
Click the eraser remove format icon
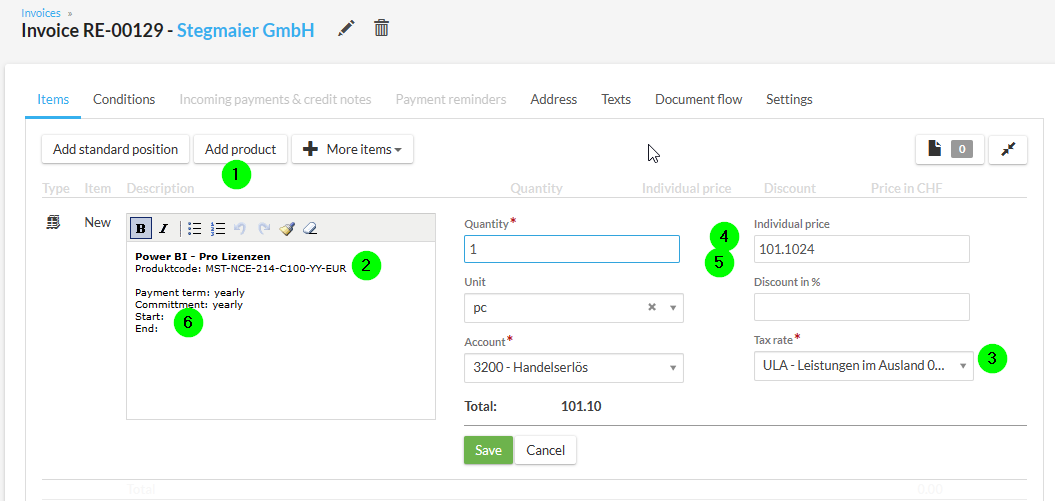click(x=310, y=229)
